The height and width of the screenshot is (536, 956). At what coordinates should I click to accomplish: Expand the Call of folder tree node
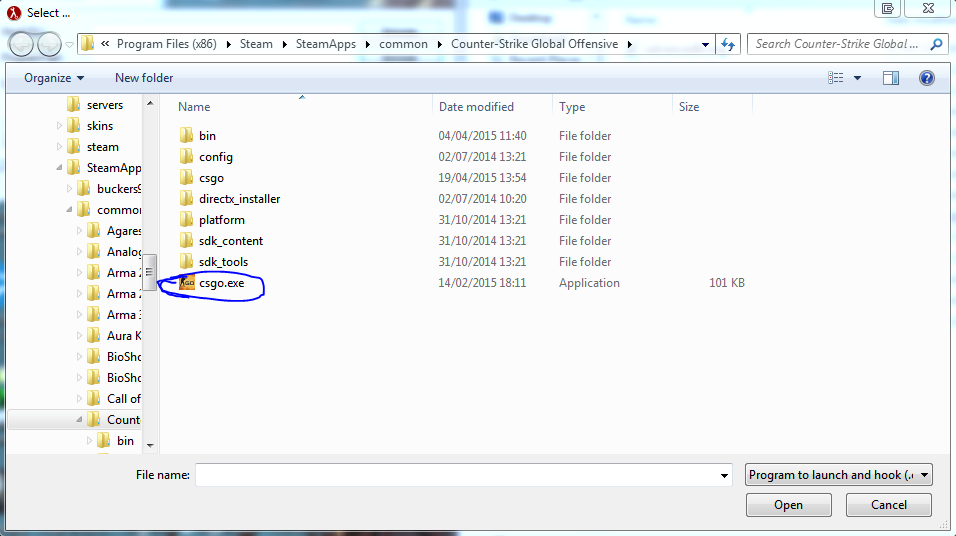pyautogui.click(x=79, y=398)
